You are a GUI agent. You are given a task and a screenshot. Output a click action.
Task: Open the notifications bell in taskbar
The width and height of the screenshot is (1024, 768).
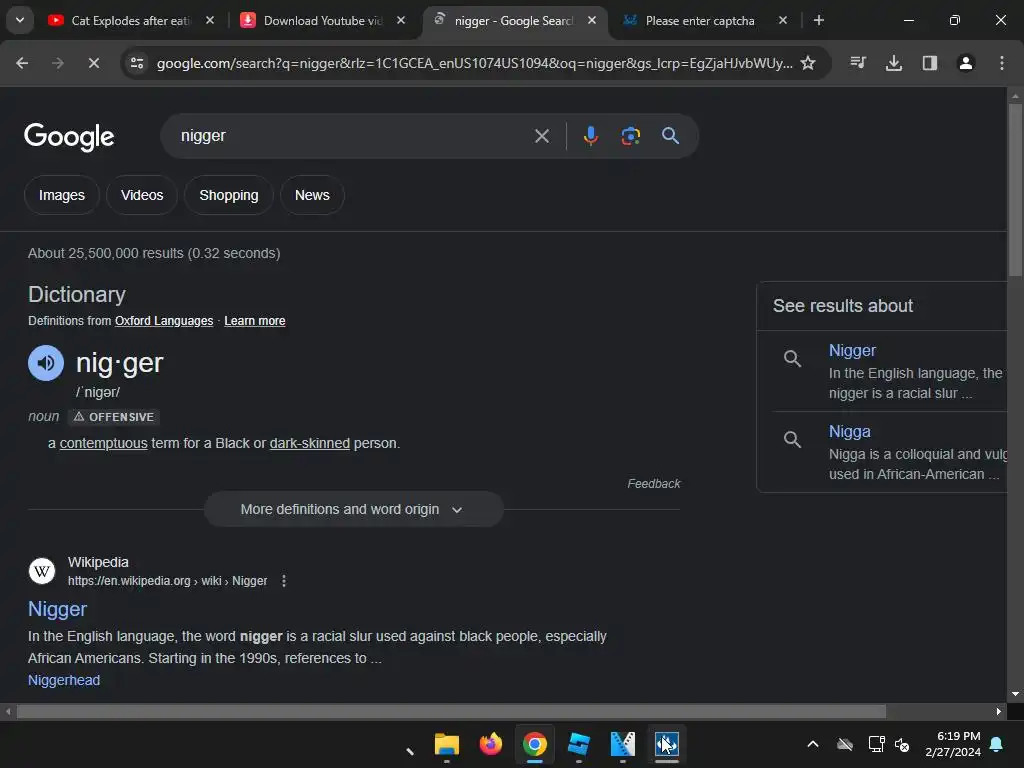[997, 744]
